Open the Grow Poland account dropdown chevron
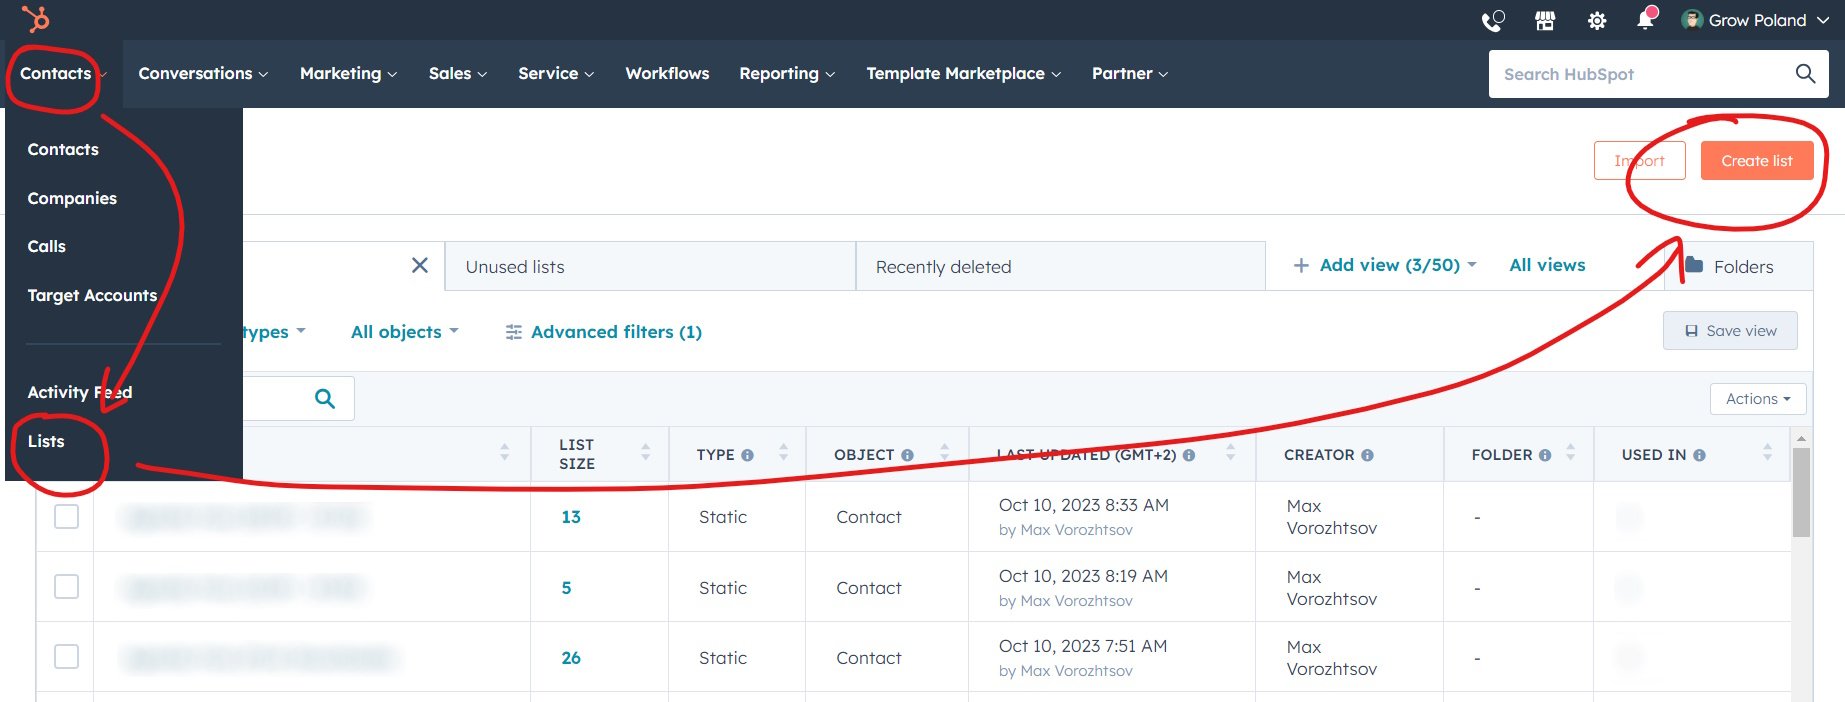 [x=1823, y=20]
